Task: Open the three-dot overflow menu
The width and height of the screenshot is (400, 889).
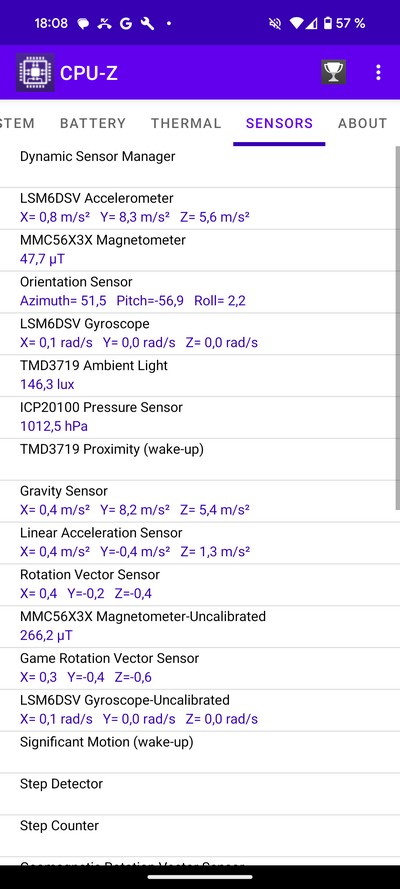Action: pos(378,72)
